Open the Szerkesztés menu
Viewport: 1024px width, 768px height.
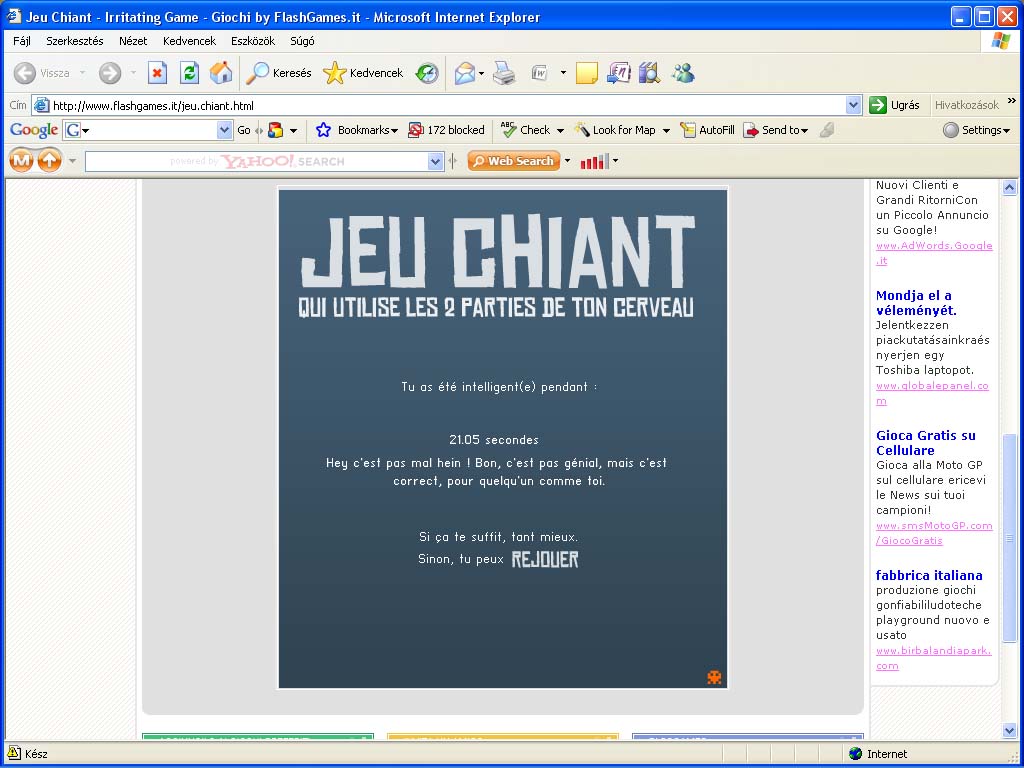(x=74, y=40)
